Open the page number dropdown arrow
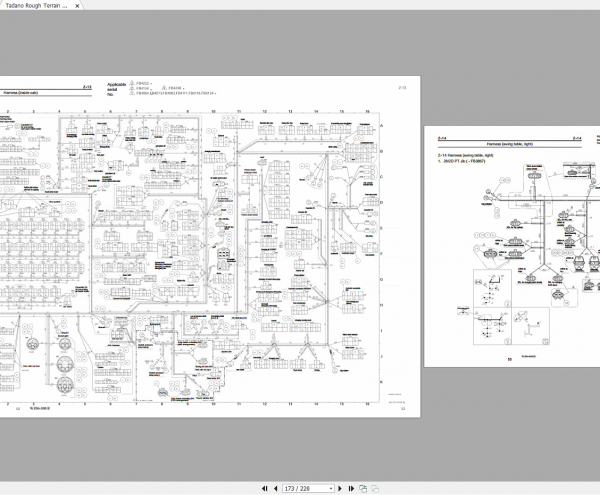This screenshot has width=600, height=495. pyautogui.click(x=331, y=489)
